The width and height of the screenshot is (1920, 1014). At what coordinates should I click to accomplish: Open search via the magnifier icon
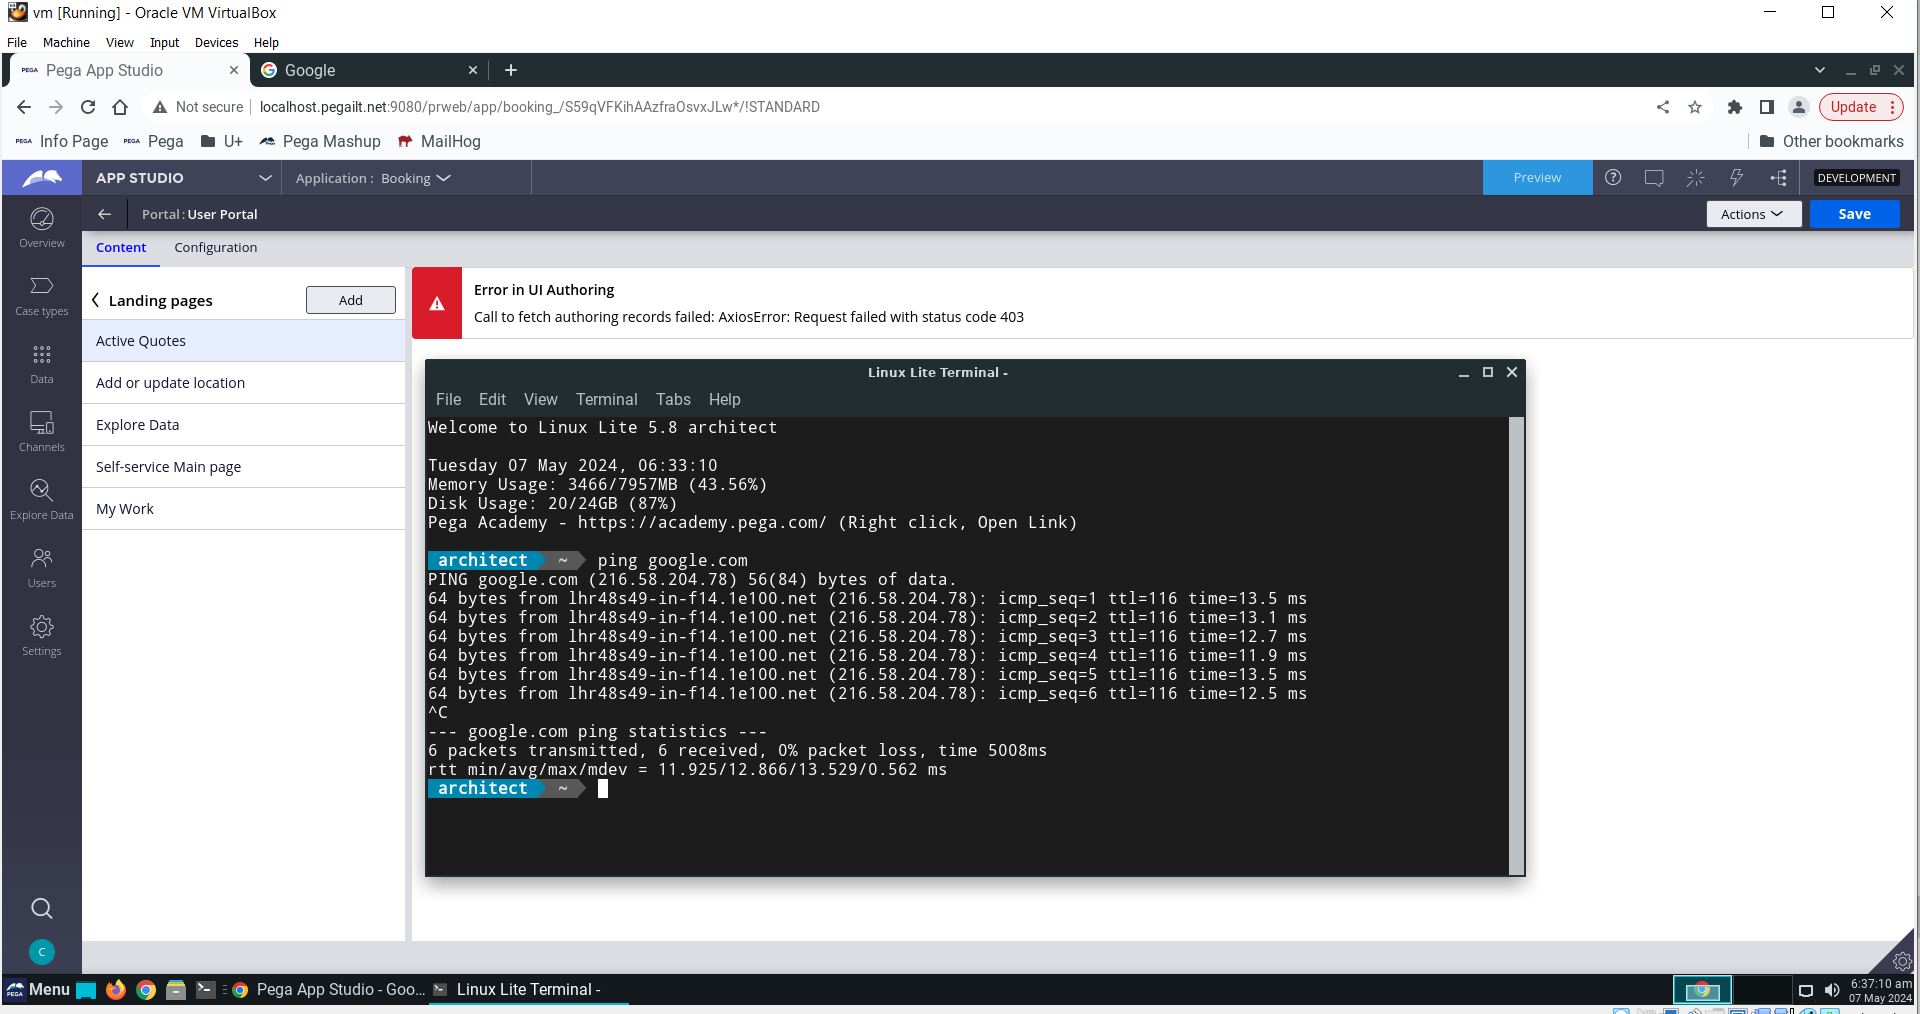coord(41,908)
